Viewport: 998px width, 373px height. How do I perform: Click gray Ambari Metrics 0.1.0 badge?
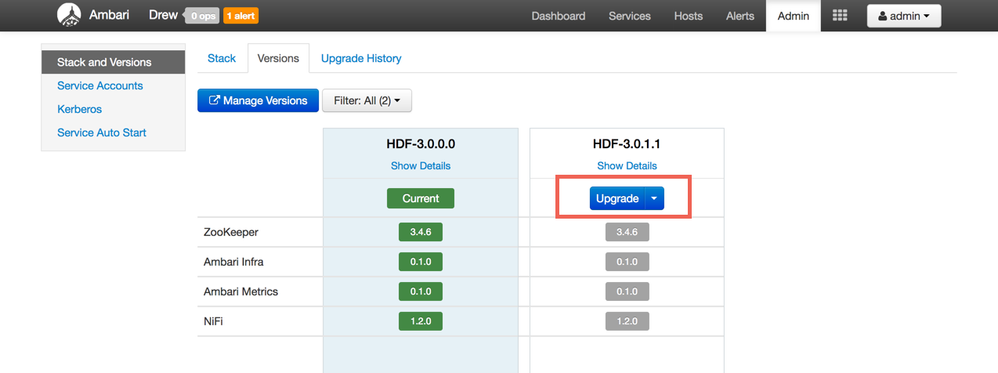627,292
